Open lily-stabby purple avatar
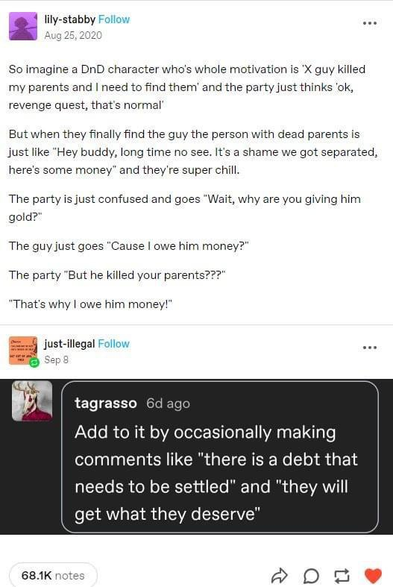The image size is (393, 587). click(23, 26)
